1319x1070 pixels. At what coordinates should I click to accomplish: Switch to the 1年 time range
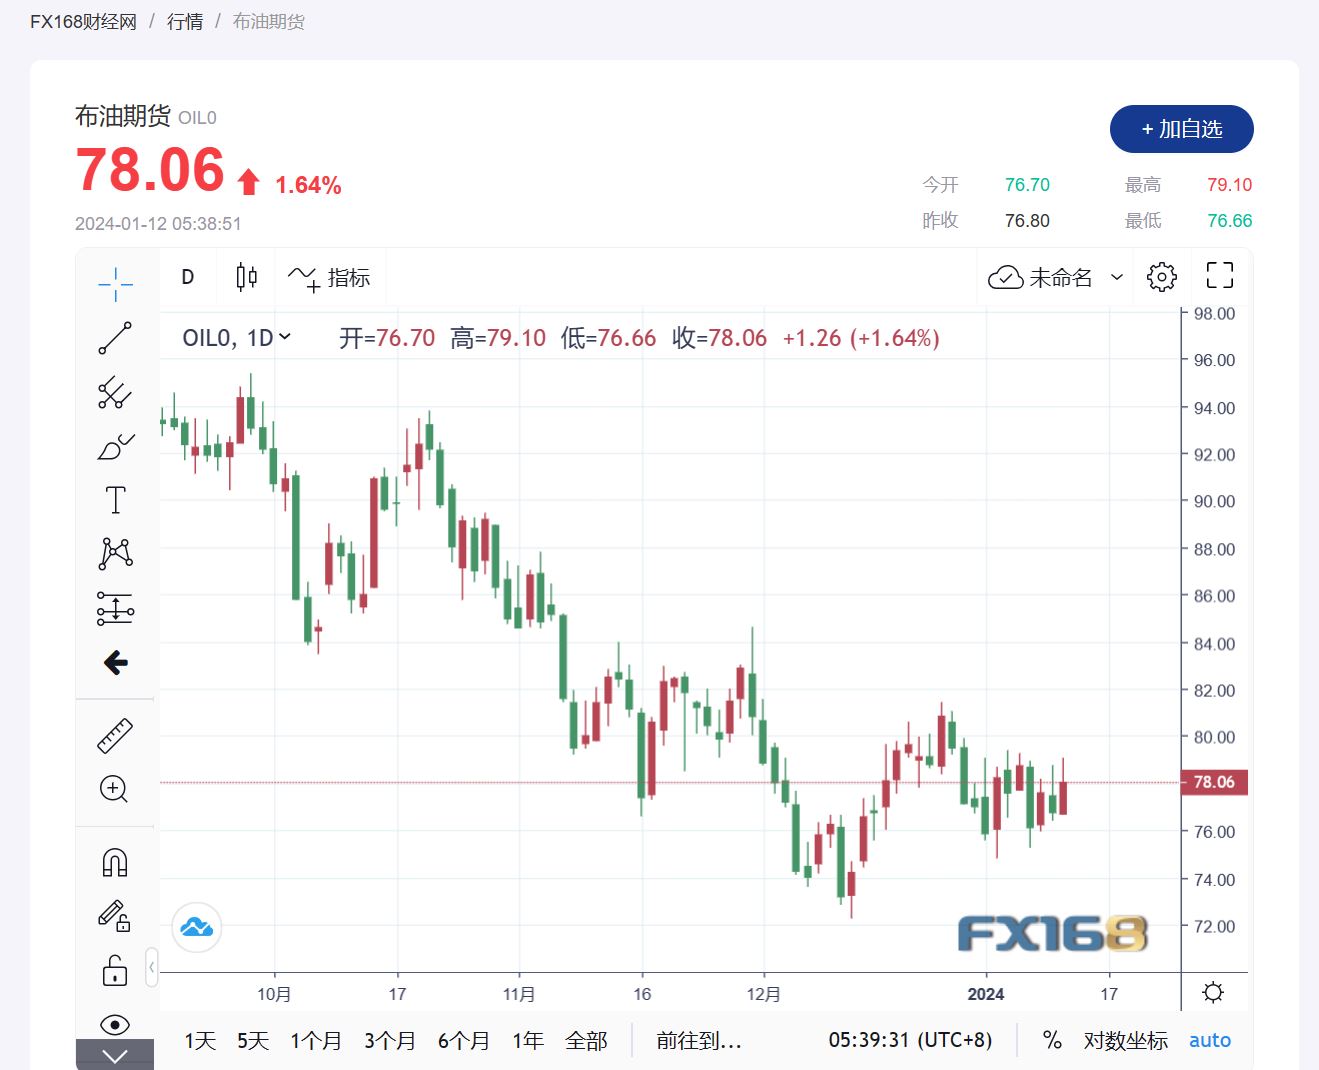coord(527,1041)
